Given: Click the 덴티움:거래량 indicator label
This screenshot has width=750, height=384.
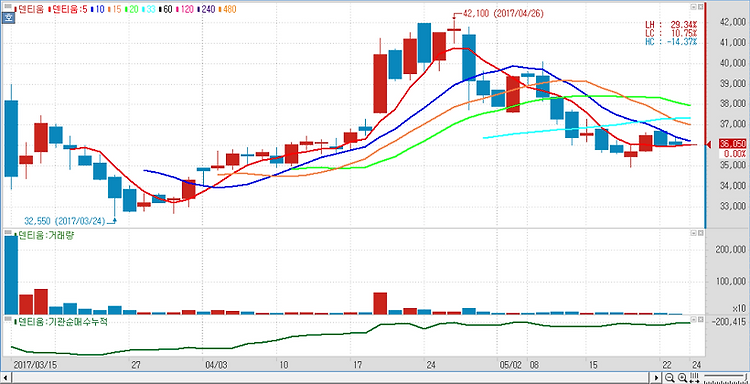Looking at the screenshot, I should coord(44,235).
